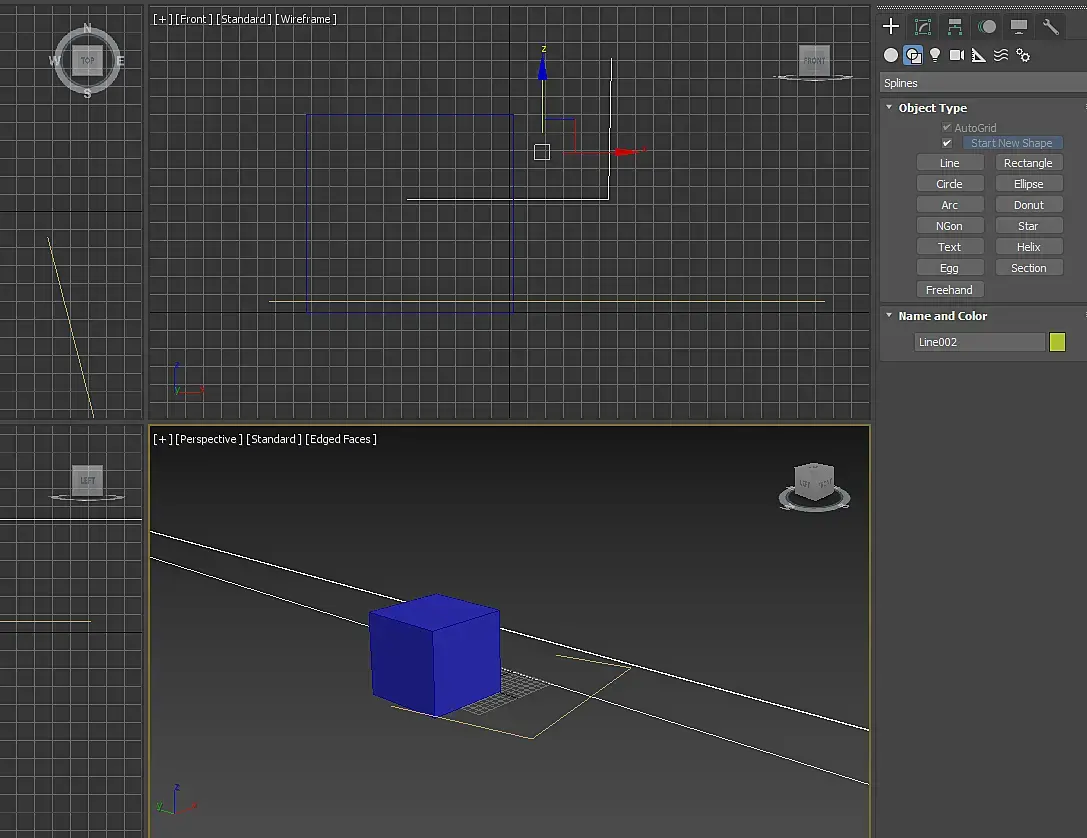Image resolution: width=1087 pixels, height=838 pixels.
Task: Click the Helix spline button
Action: pyautogui.click(x=1029, y=247)
